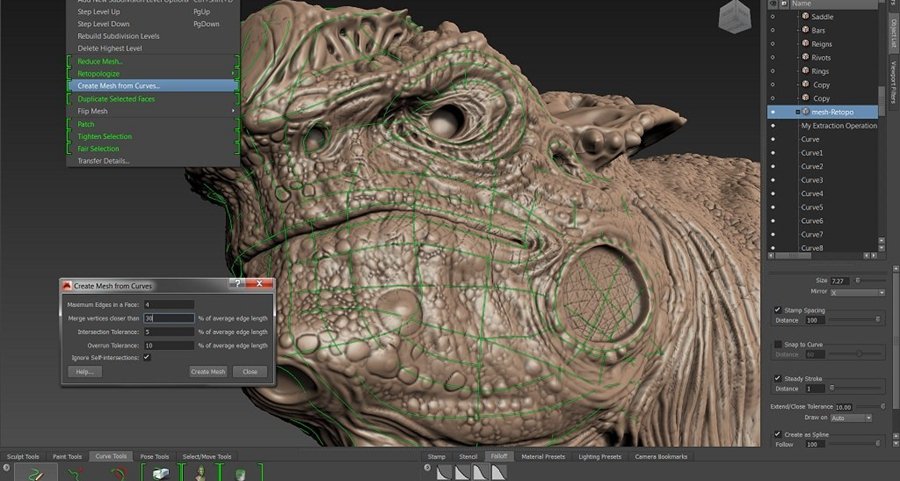Select the Curve Create tool icon
900x481 pixels.
[x=36, y=474]
